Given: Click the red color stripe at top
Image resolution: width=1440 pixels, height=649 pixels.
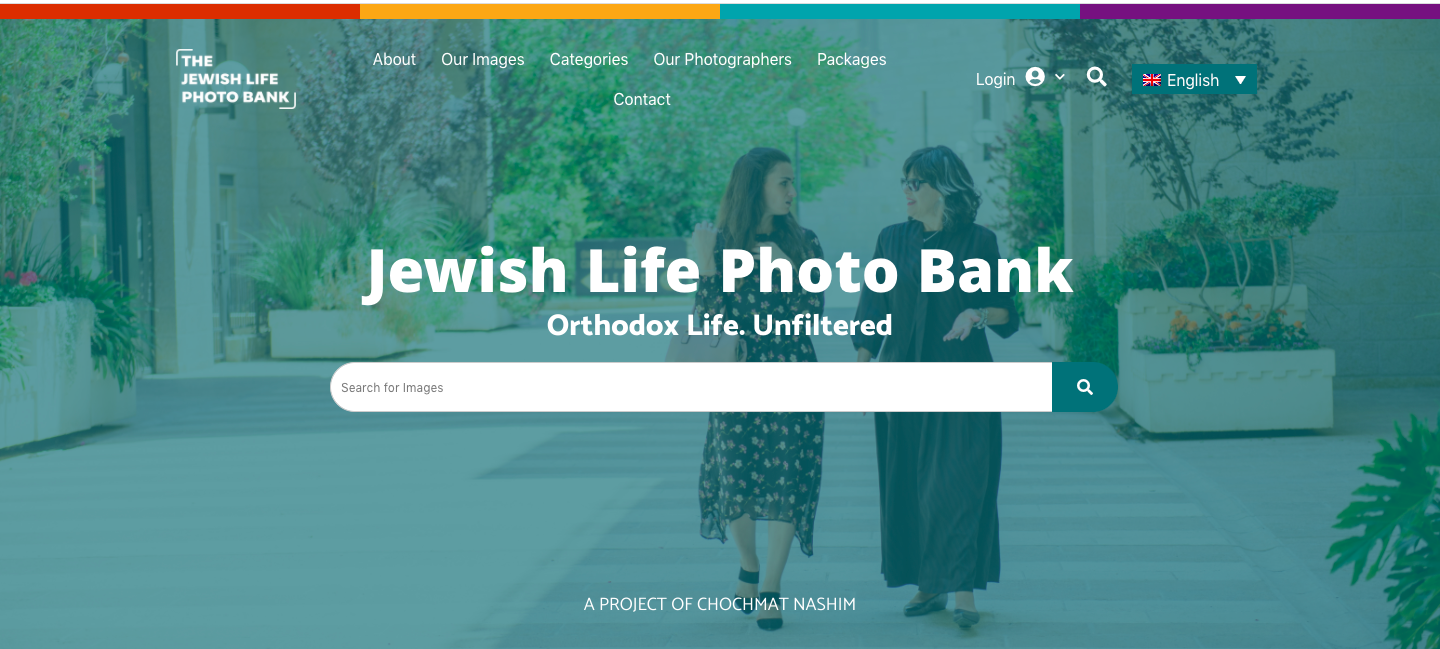Looking at the screenshot, I should pos(180,11).
